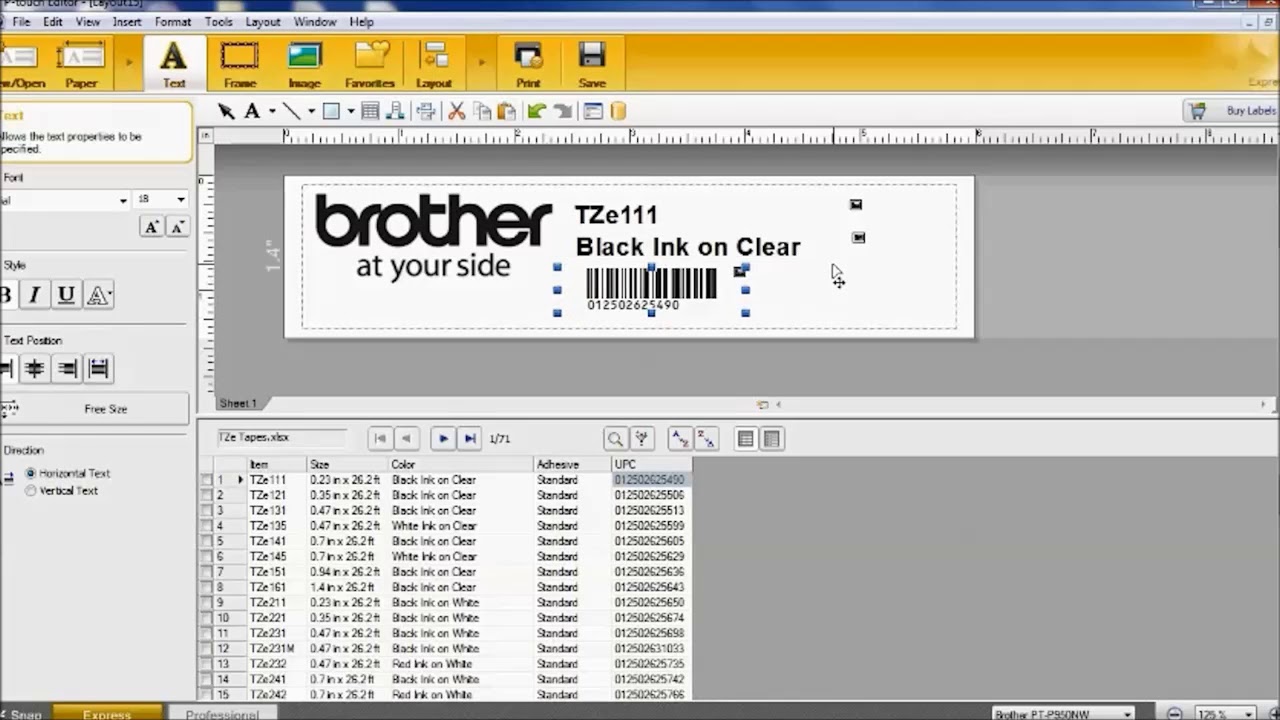The image size is (1280, 720).
Task: Choose the rectangle shape tool
Action: pyautogui.click(x=331, y=111)
